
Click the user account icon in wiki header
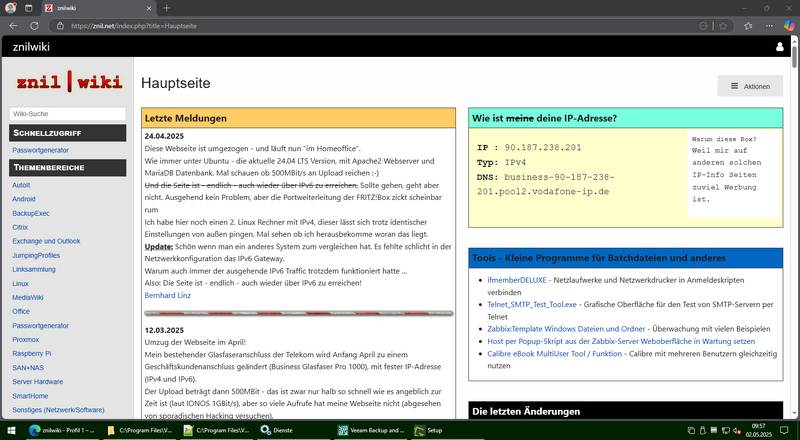pos(781,47)
